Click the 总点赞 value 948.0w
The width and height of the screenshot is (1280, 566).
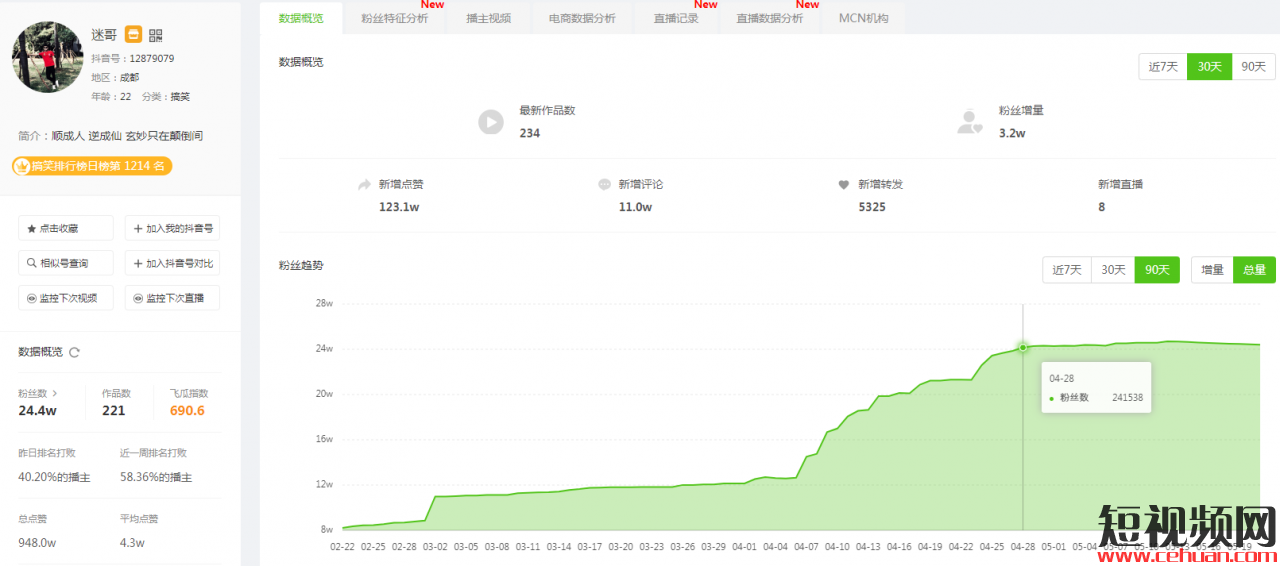[37, 543]
